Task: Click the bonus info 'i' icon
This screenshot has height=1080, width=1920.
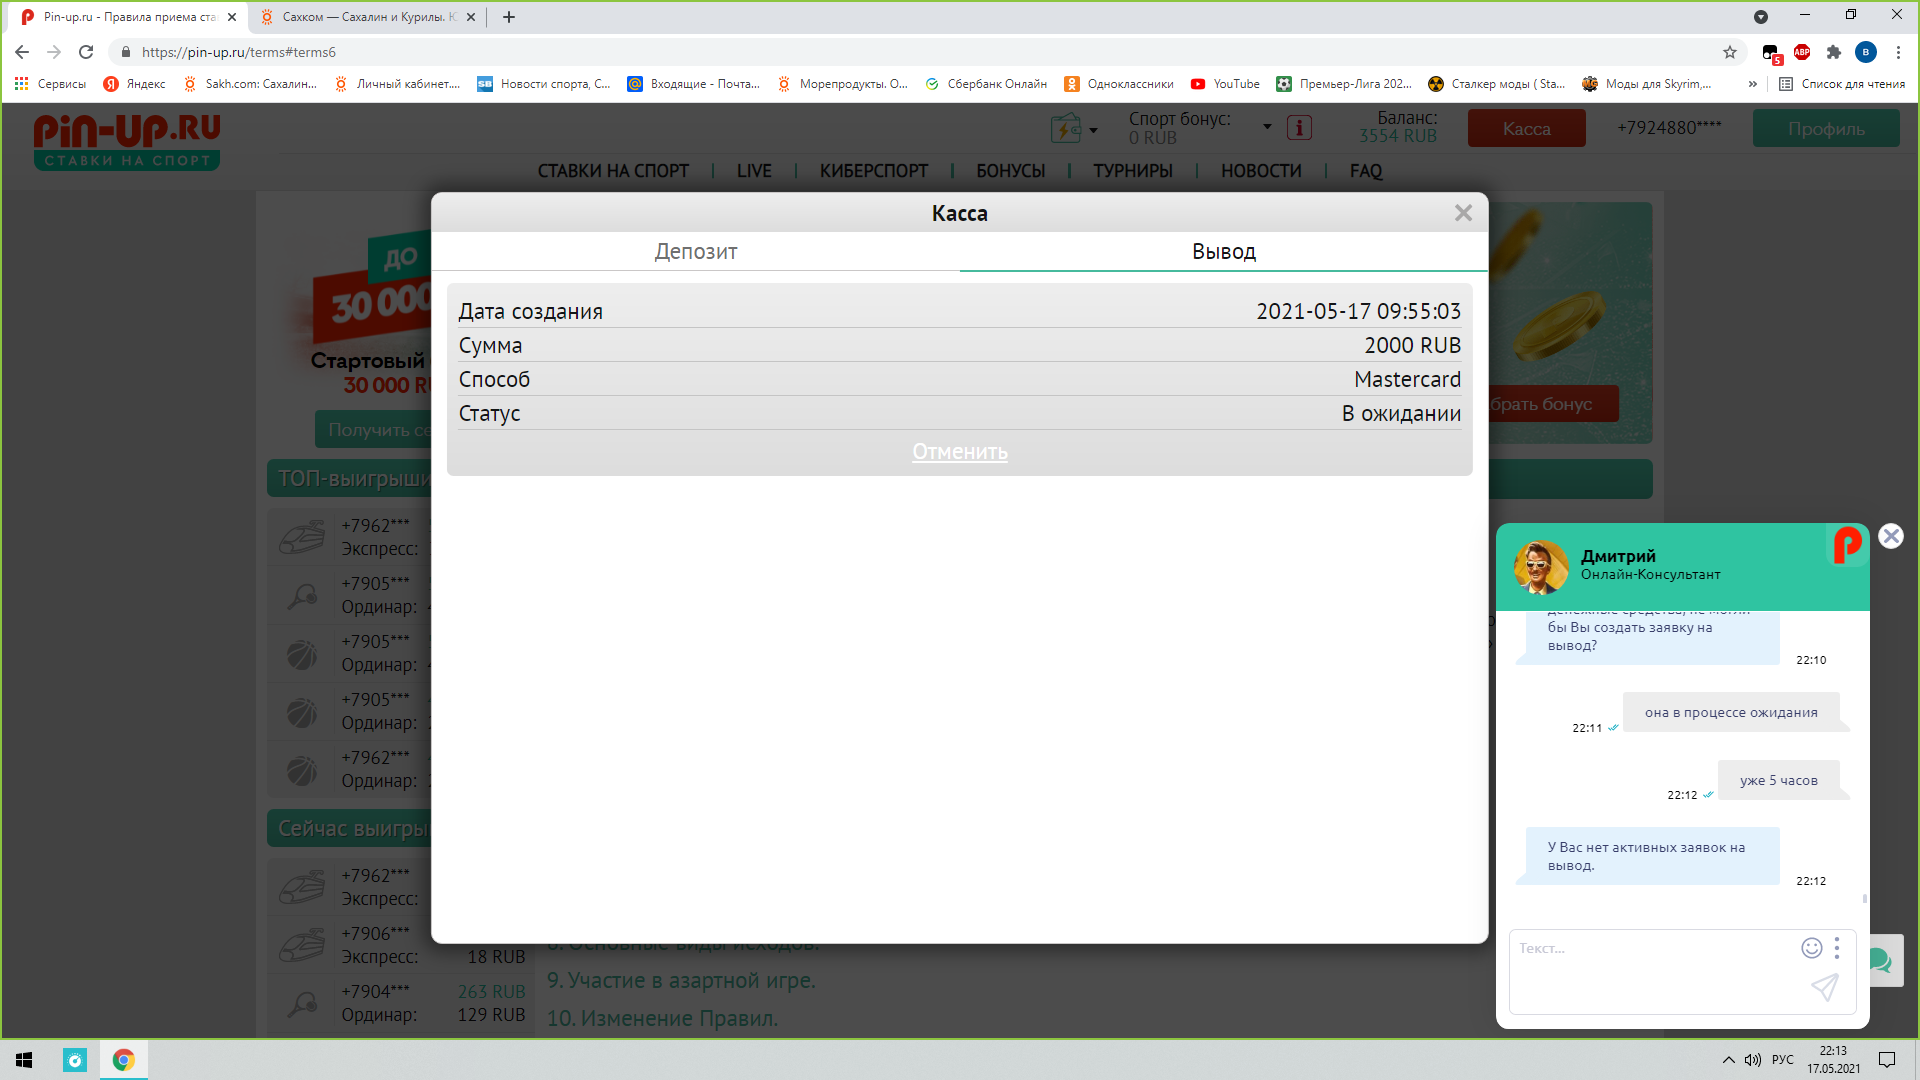Action: 1299,128
